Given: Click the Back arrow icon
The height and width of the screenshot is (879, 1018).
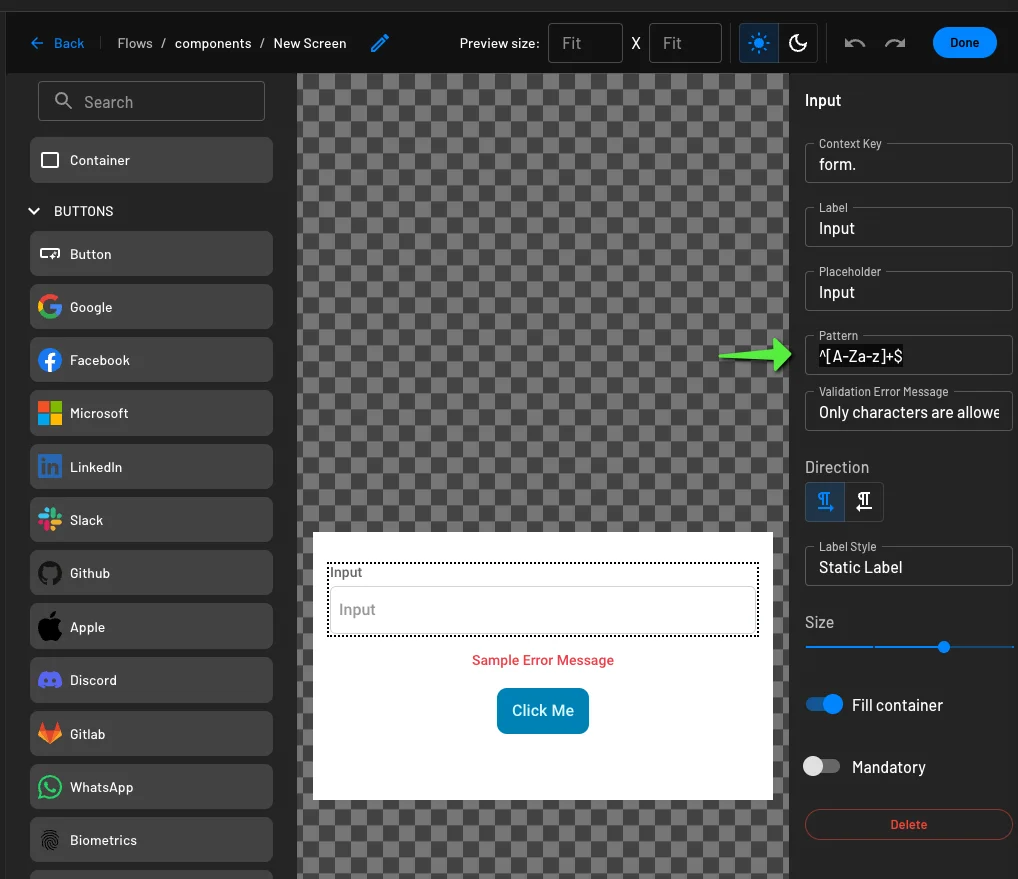Looking at the screenshot, I should tap(37, 43).
